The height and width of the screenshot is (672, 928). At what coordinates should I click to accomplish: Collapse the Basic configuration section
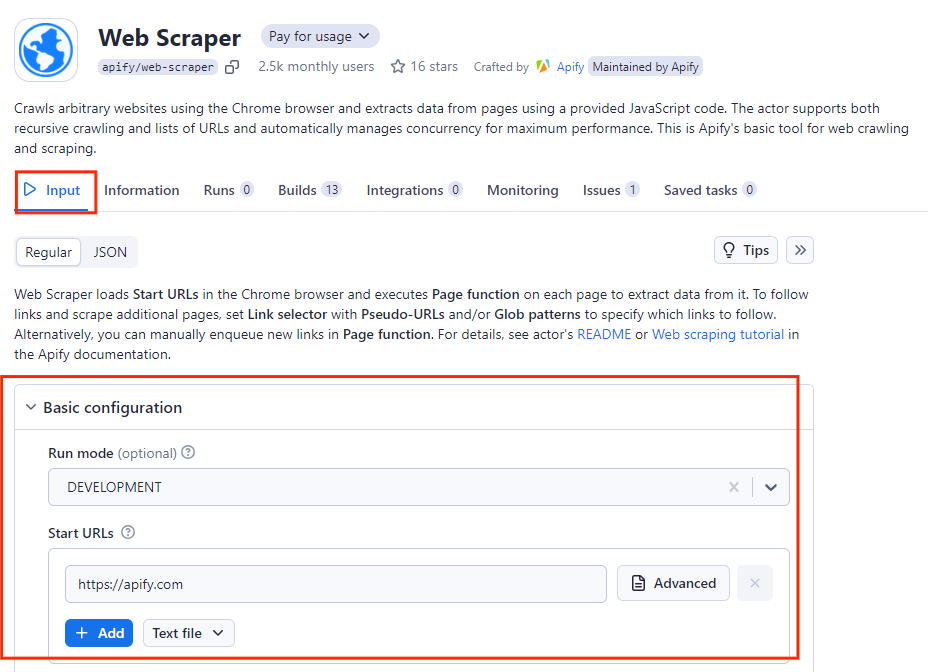click(x=31, y=407)
